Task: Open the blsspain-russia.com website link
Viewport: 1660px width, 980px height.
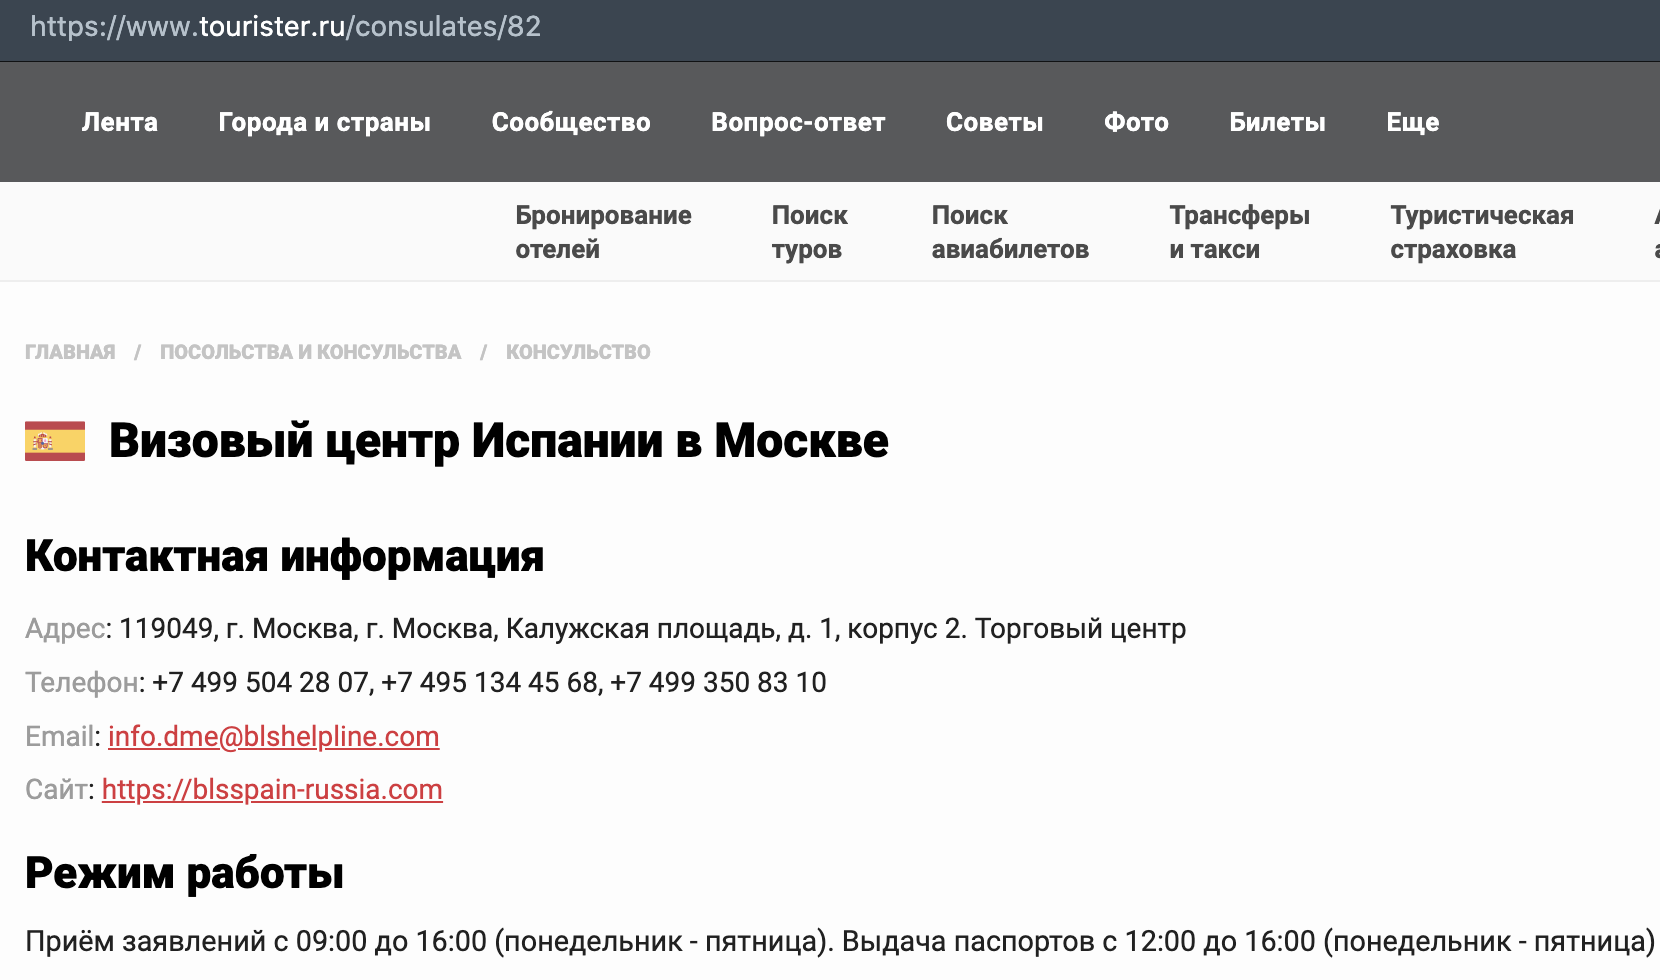Action: (x=272, y=789)
